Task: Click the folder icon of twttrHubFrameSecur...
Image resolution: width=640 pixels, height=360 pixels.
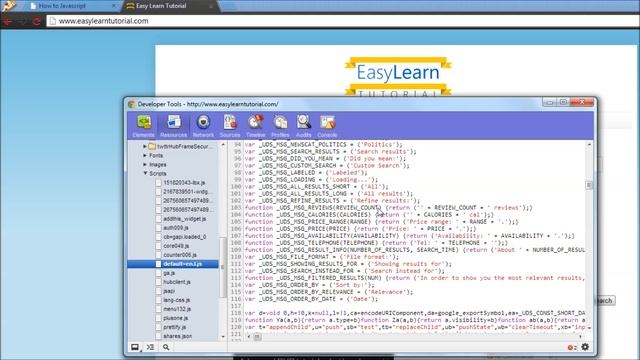Action: coord(152,146)
